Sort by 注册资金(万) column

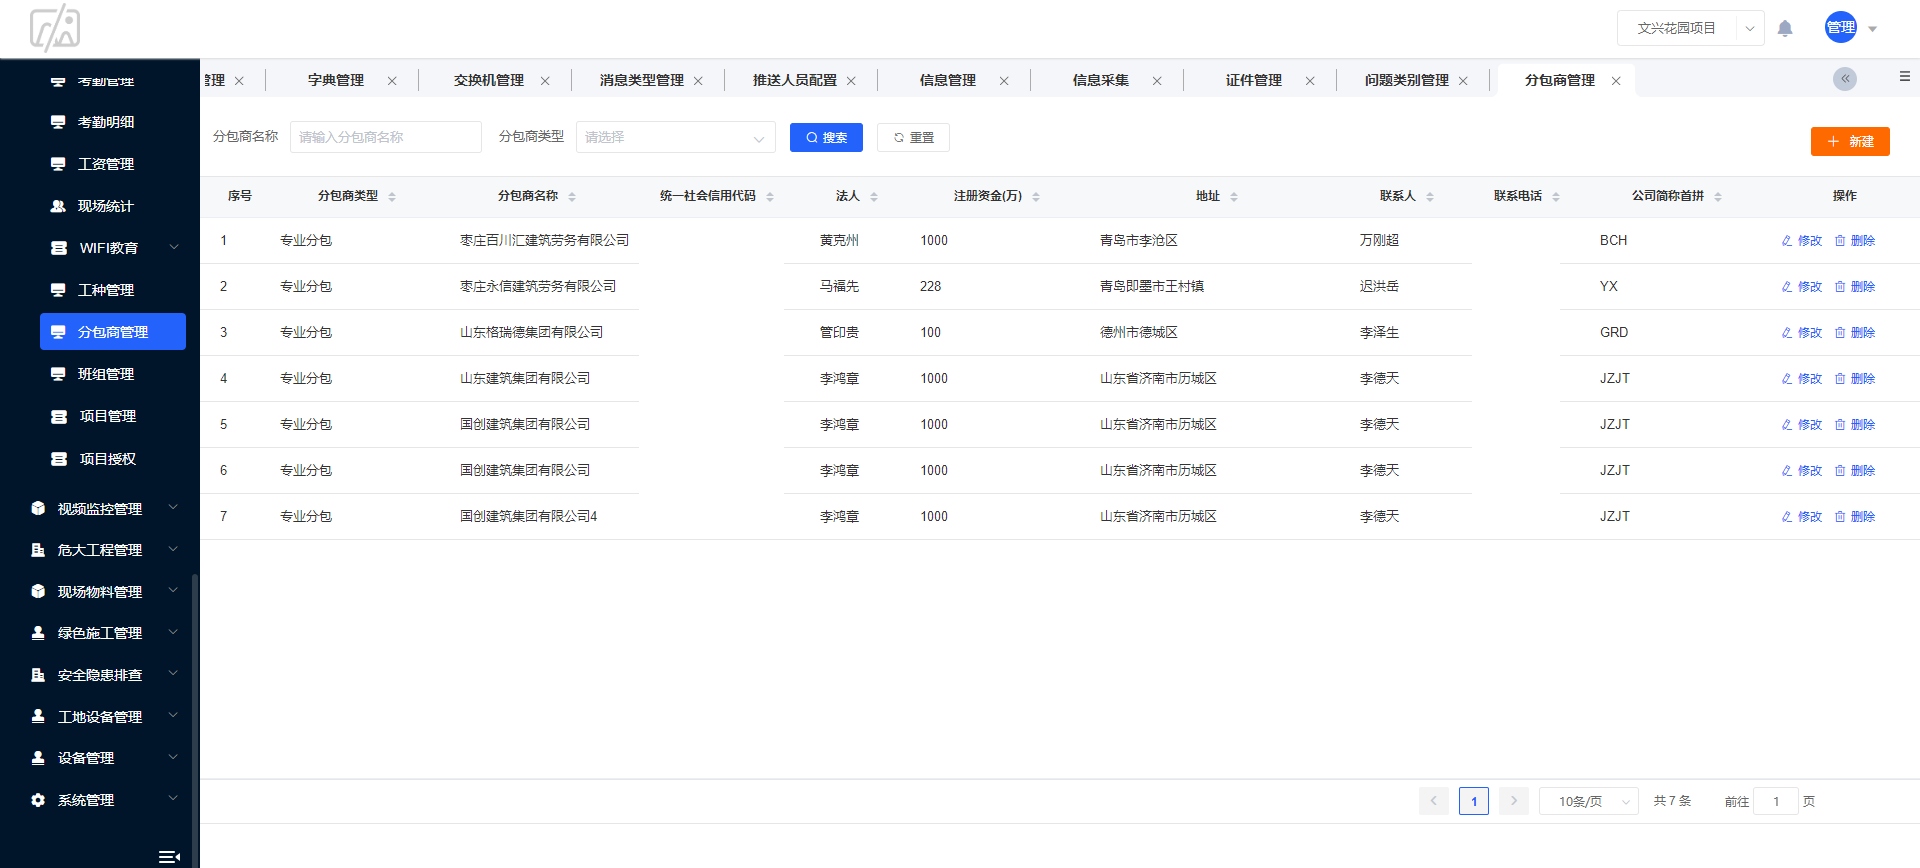[1036, 197]
